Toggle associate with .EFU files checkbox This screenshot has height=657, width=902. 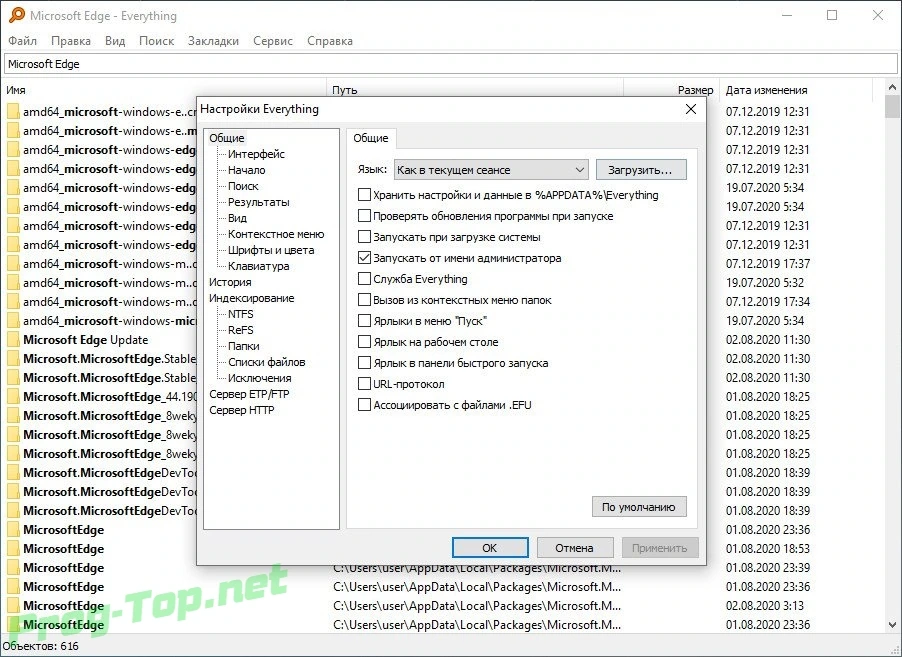tap(364, 404)
